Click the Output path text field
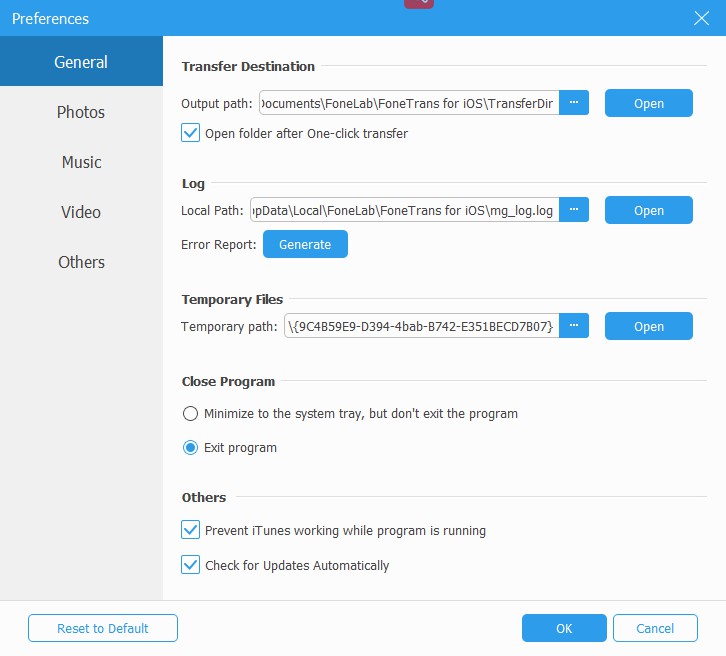 [409, 103]
